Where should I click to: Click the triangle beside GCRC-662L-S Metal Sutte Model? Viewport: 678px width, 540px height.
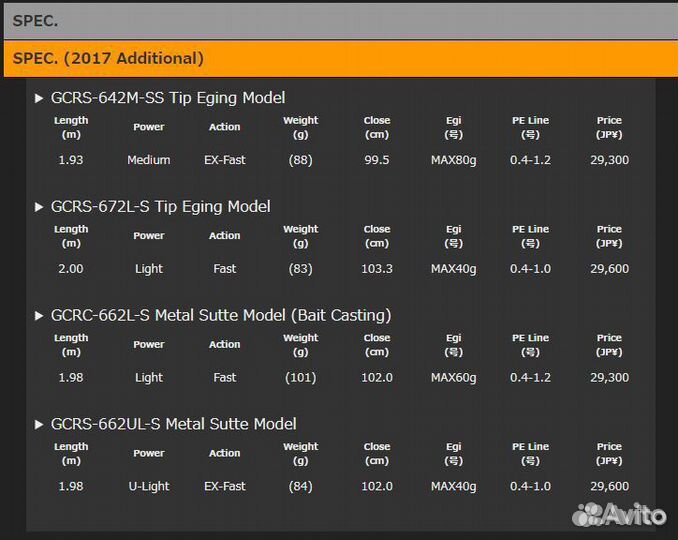[x=39, y=316]
